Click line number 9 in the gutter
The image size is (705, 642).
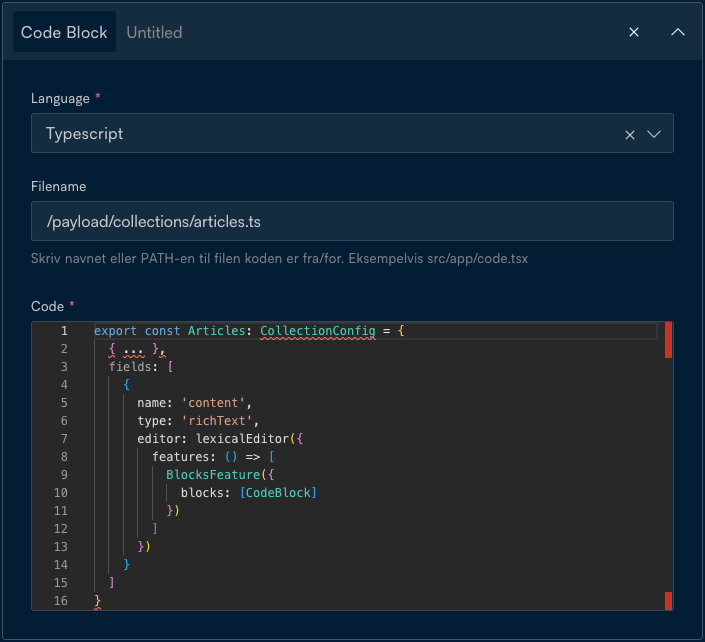(x=64, y=475)
